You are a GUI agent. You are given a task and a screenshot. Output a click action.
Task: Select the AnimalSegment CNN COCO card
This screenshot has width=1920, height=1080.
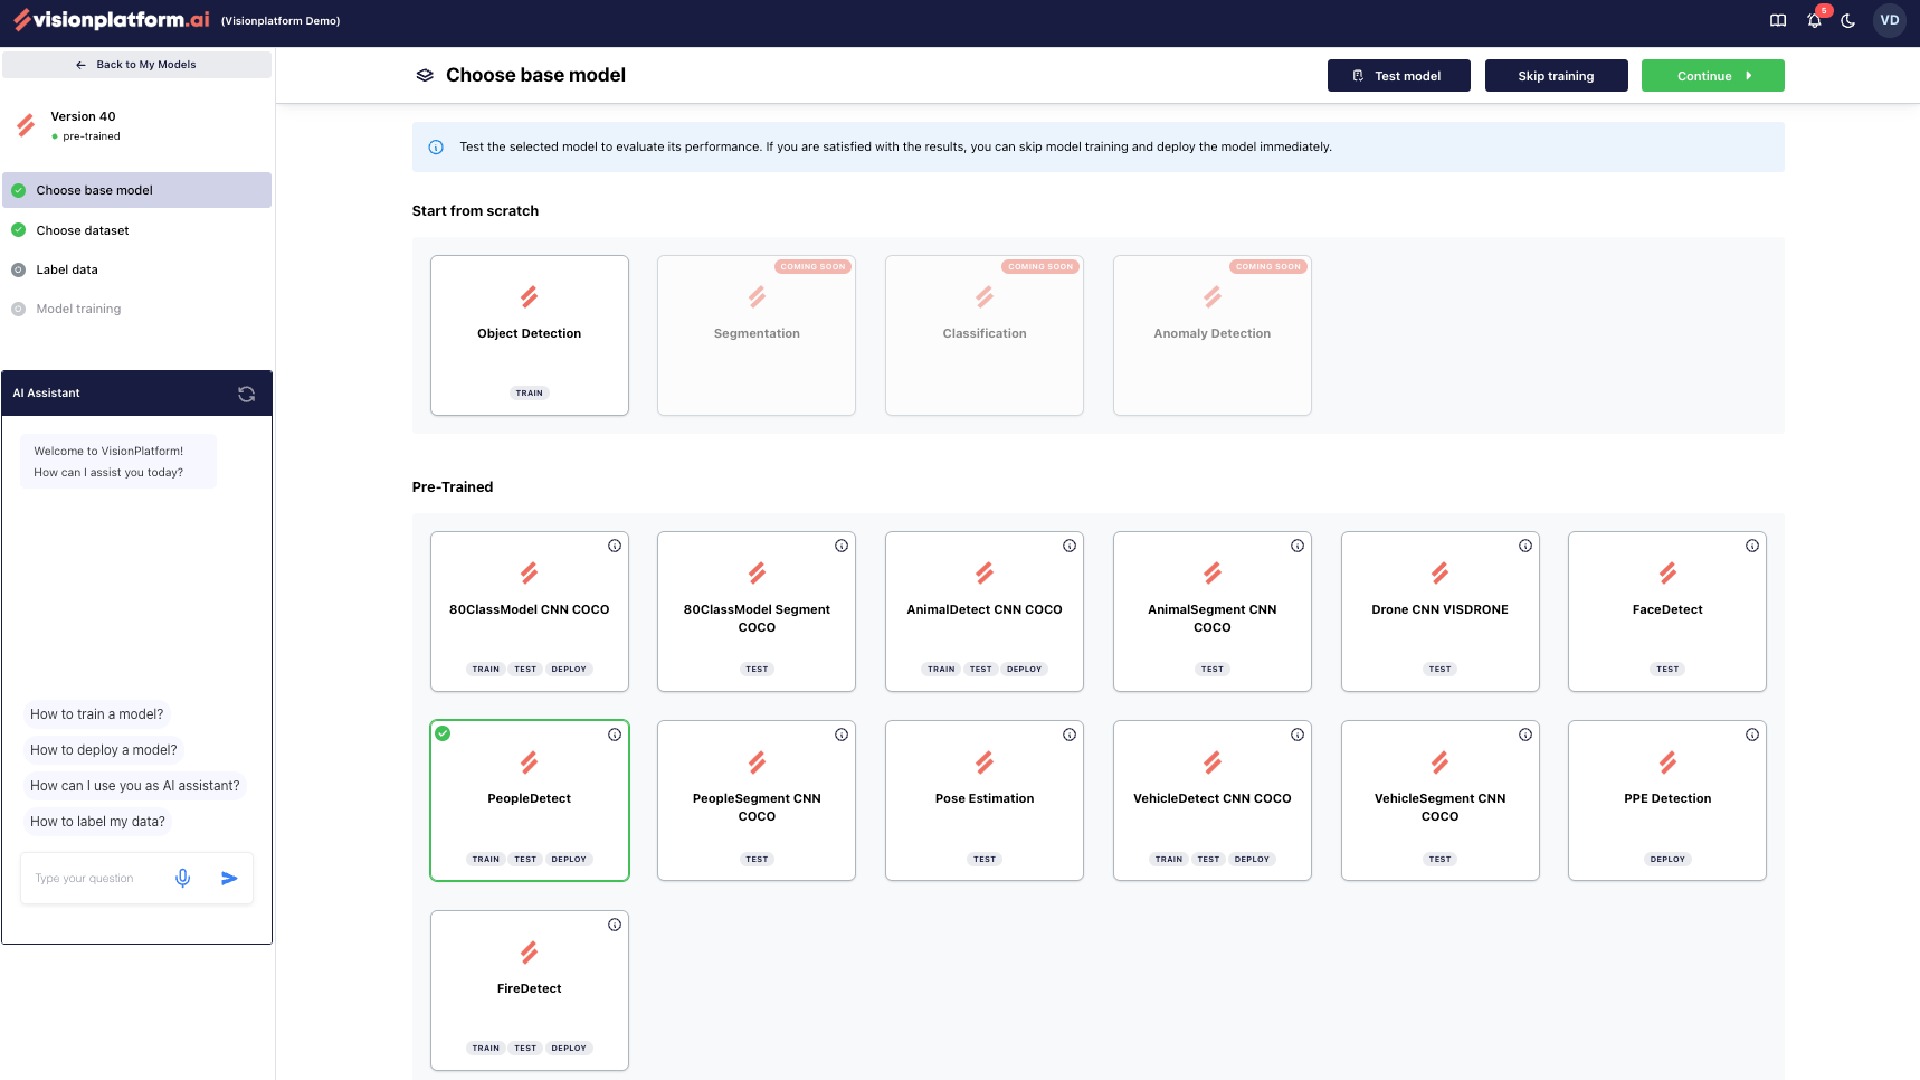[1212, 611]
